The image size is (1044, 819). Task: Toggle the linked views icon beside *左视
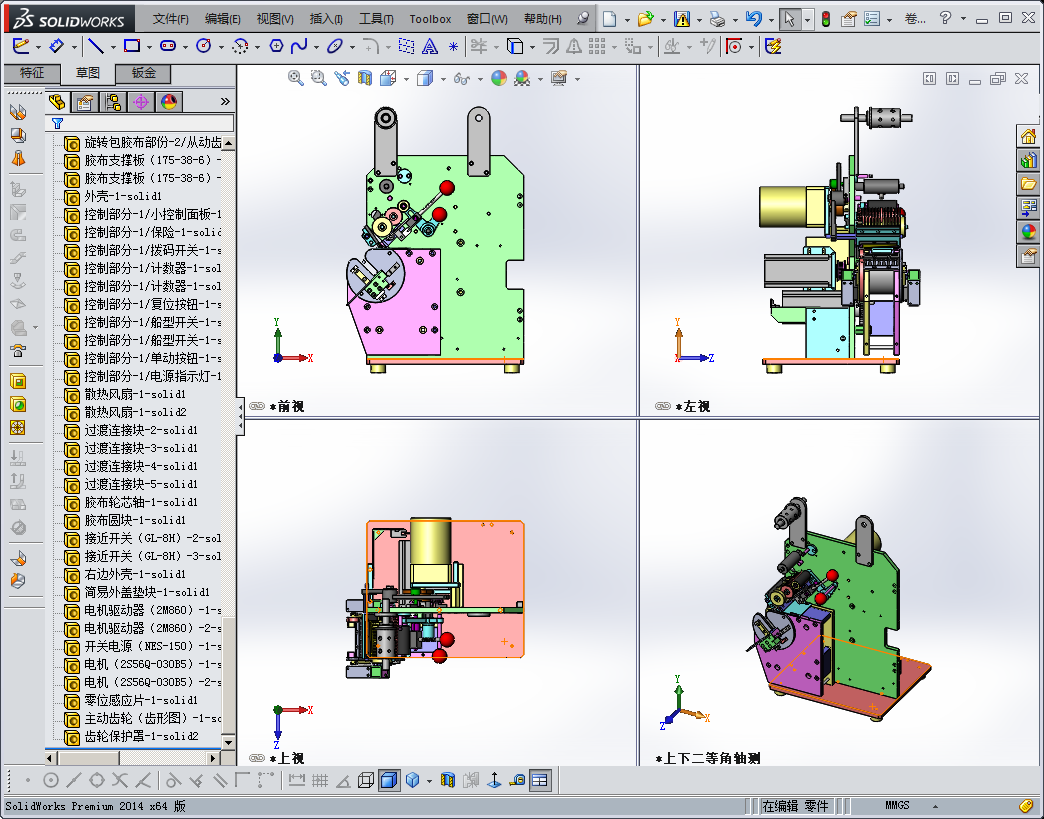click(x=662, y=406)
